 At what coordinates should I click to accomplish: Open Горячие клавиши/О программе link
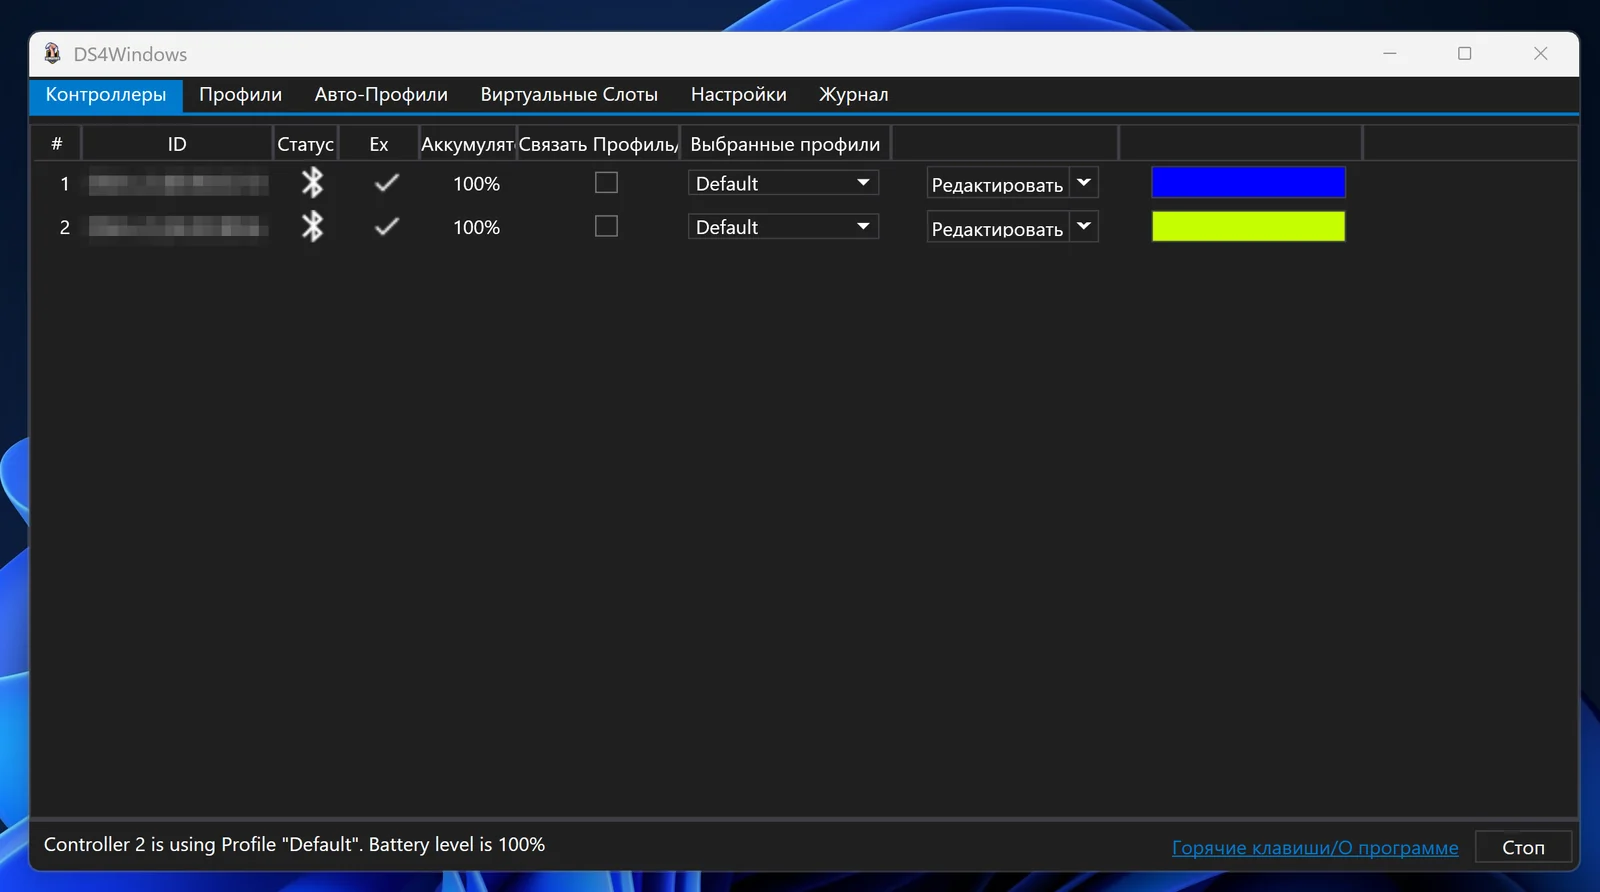click(x=1315, y=848)
